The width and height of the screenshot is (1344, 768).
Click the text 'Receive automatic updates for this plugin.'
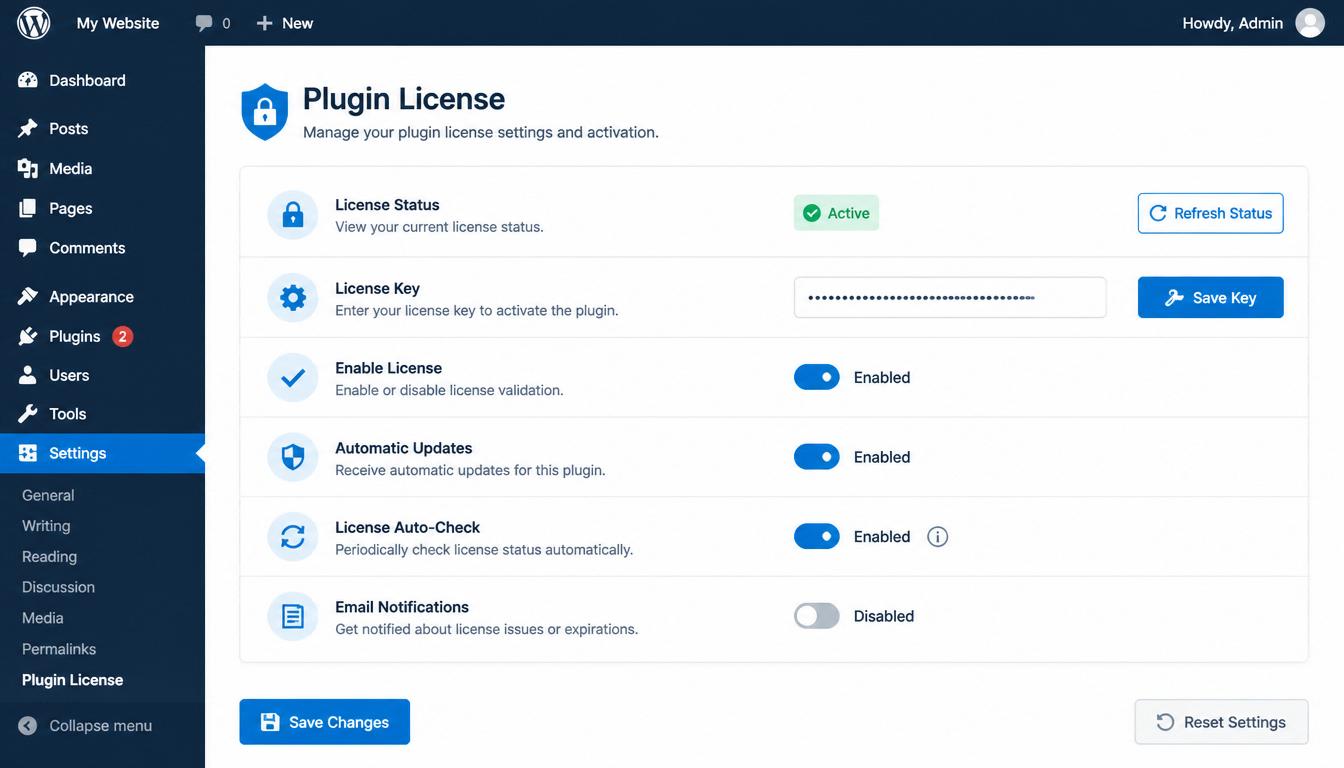[x=470, y=470]
